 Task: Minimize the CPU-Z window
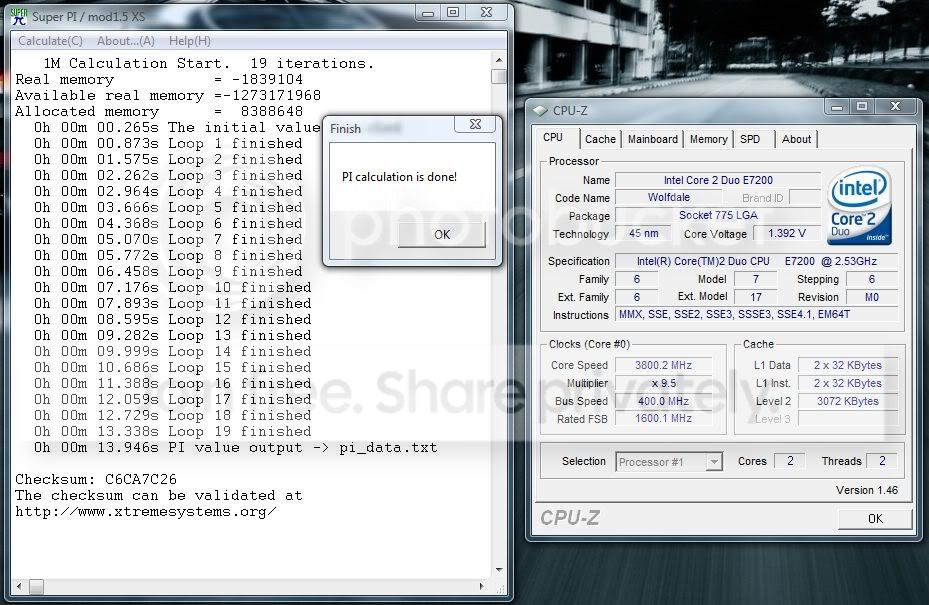tap(837, 107)
